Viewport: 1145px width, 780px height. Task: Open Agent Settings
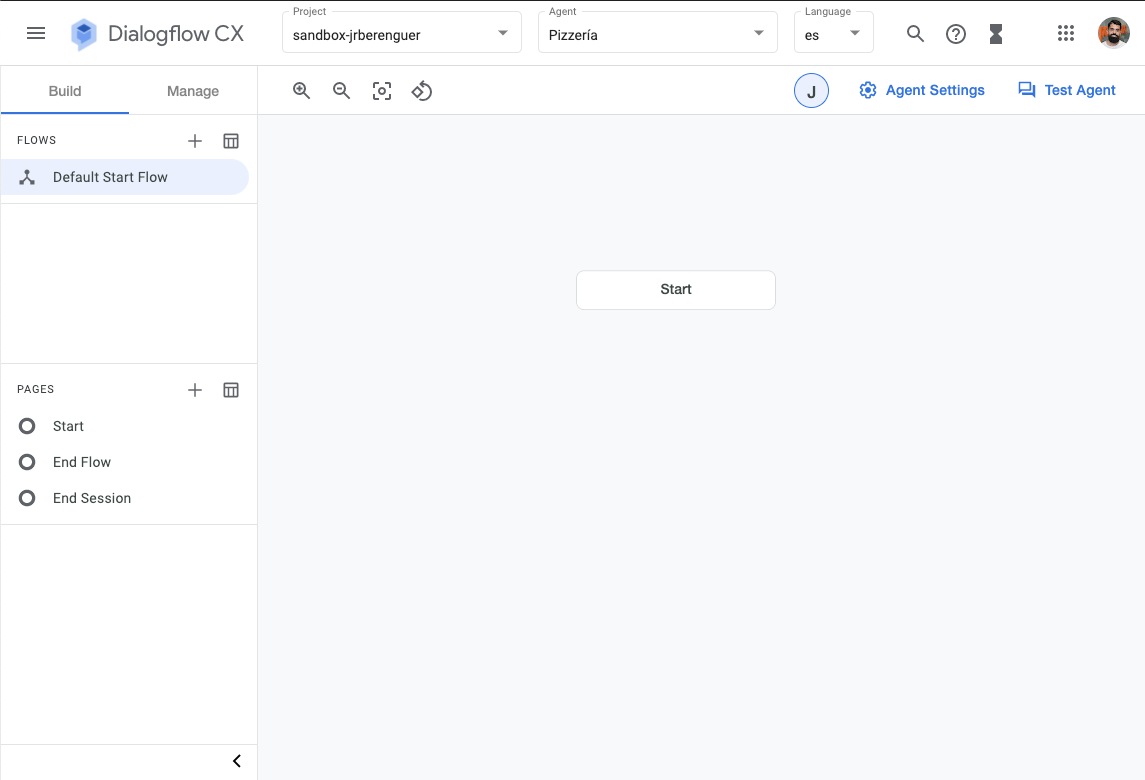click(x=921, y=90)
